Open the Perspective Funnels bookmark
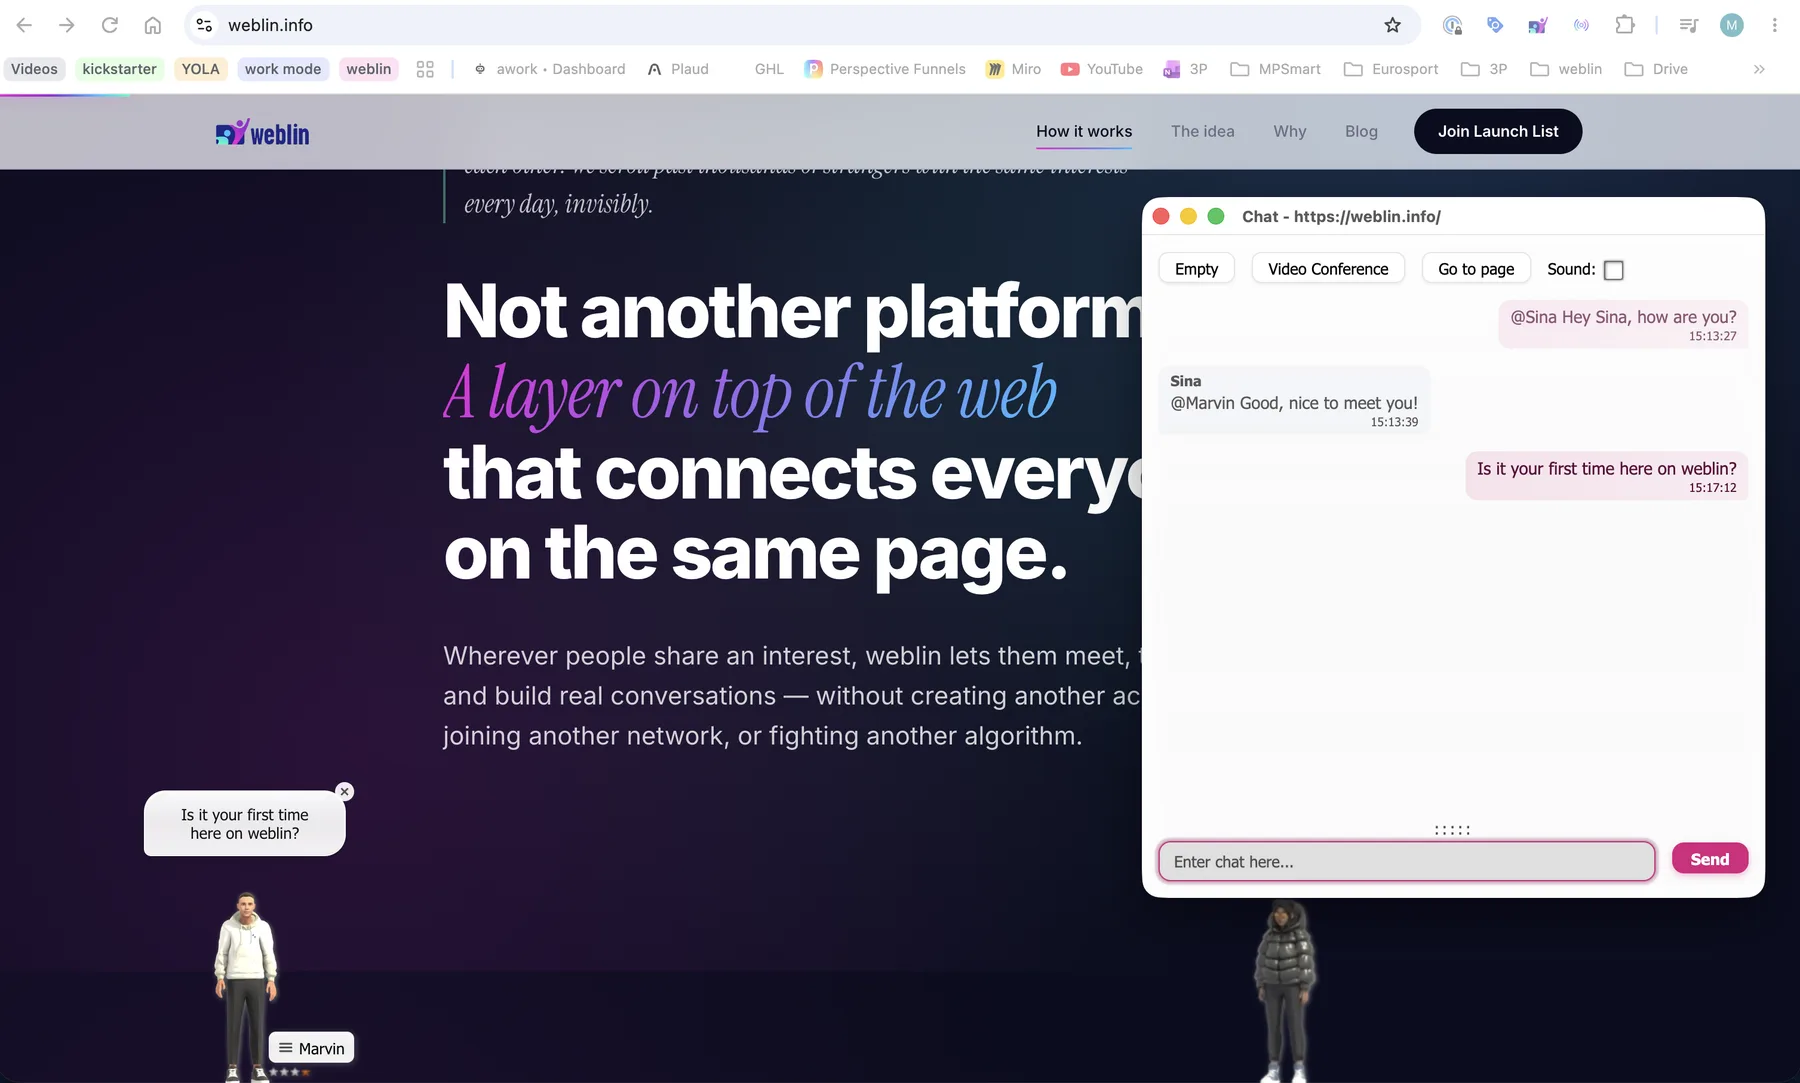This screenshot has width=1800, height=1083. coord(885,69)
